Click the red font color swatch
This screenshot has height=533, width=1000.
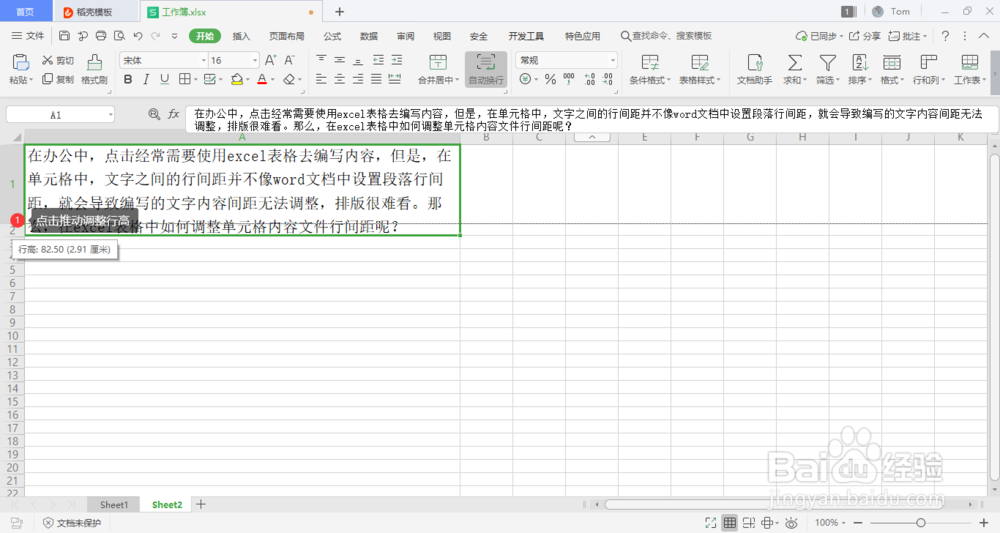click(262, 79)
